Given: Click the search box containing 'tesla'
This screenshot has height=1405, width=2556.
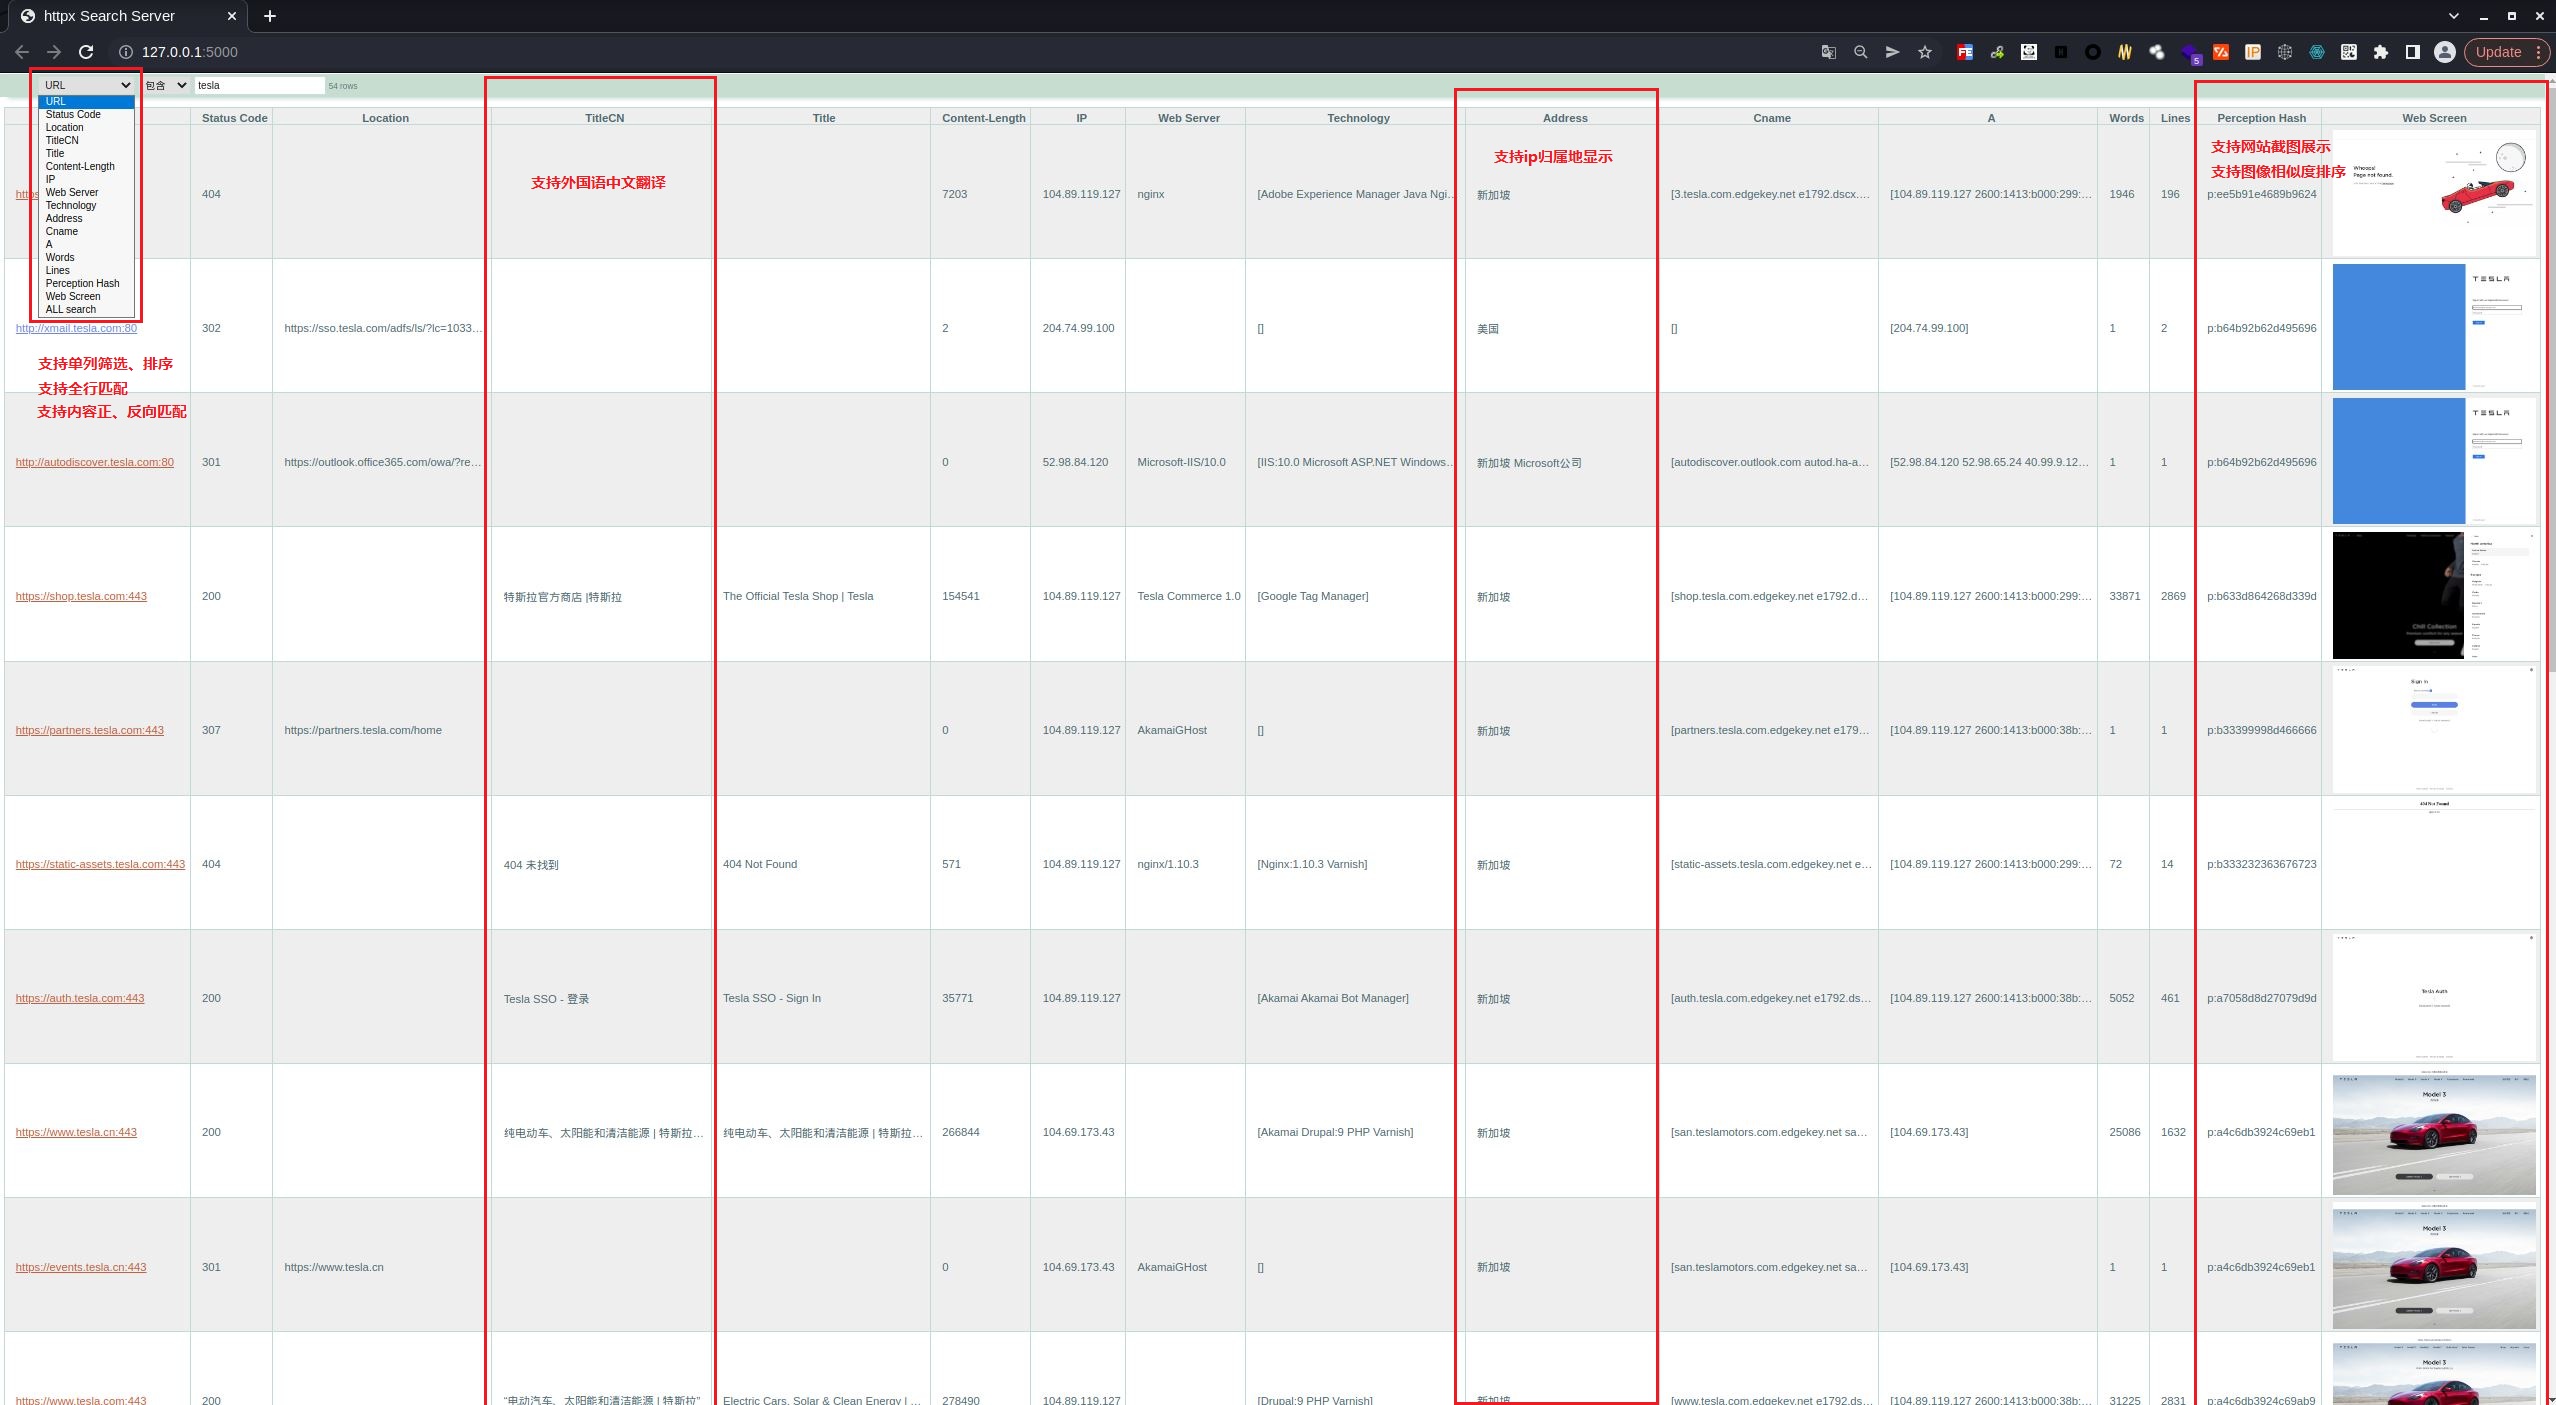Looking at the screenshot, I should pos(259,85).
